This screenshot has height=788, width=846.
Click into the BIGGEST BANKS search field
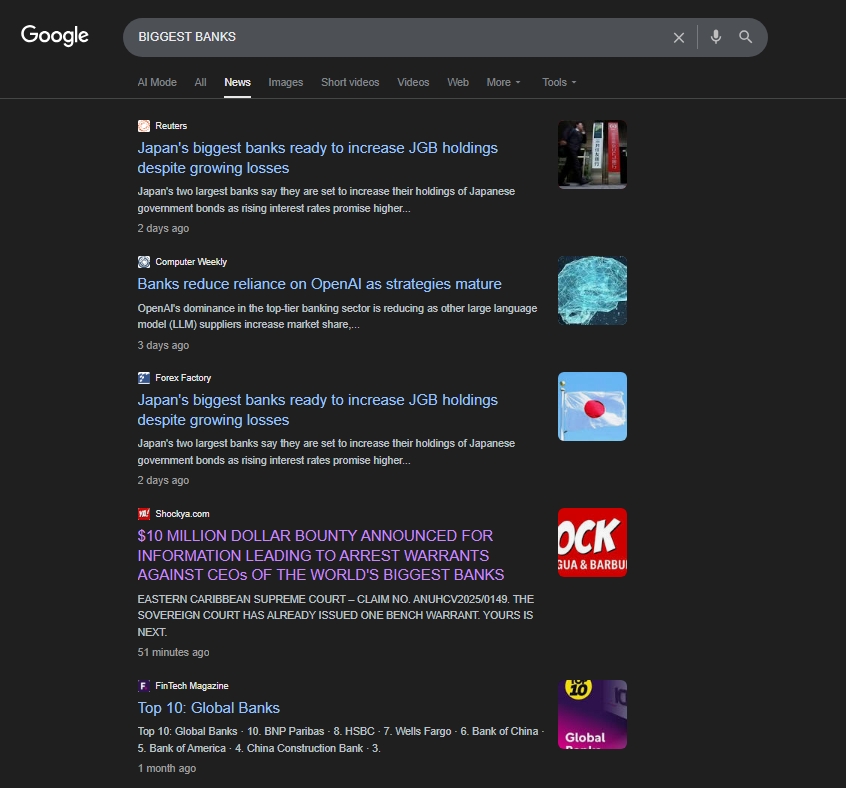[x=400, y=37]
